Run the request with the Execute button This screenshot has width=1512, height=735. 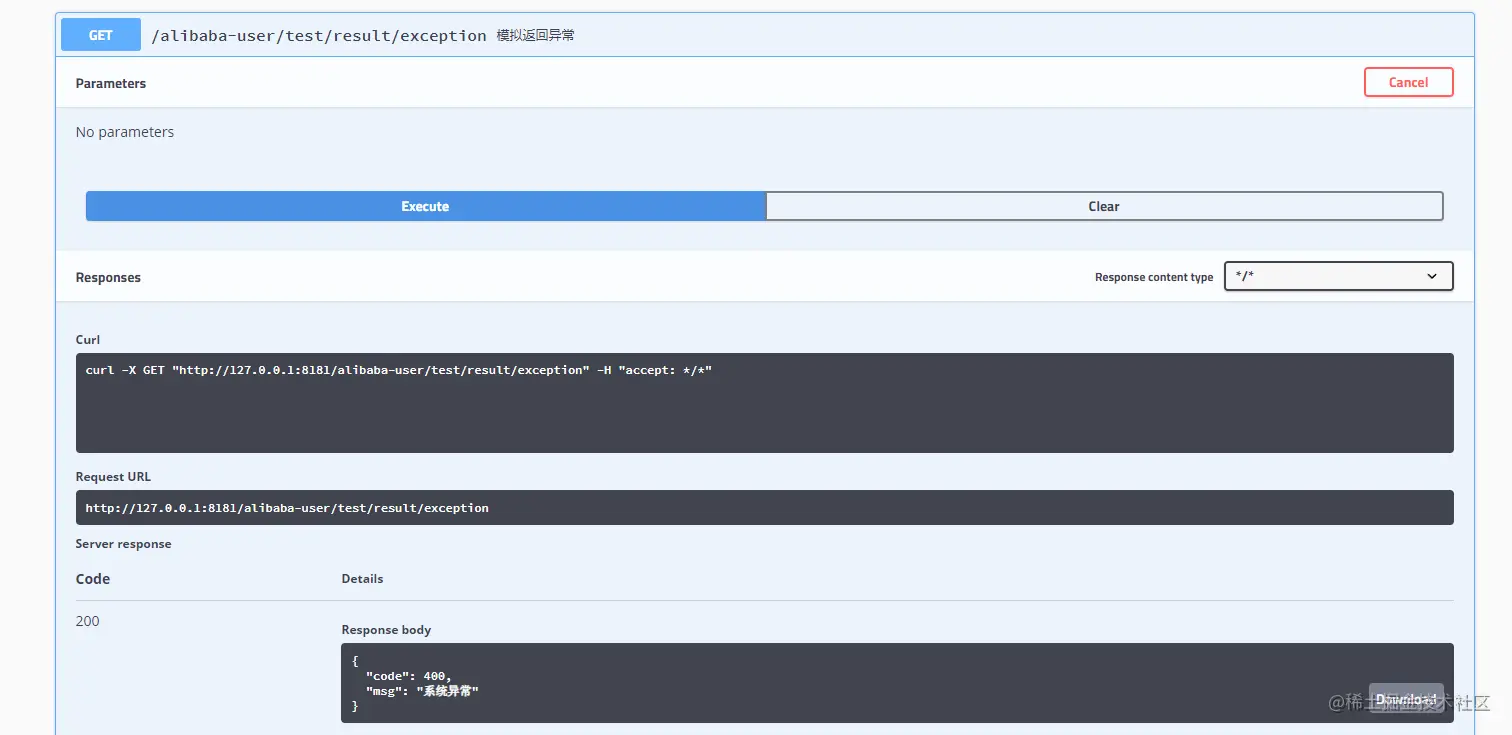point(425,206)
